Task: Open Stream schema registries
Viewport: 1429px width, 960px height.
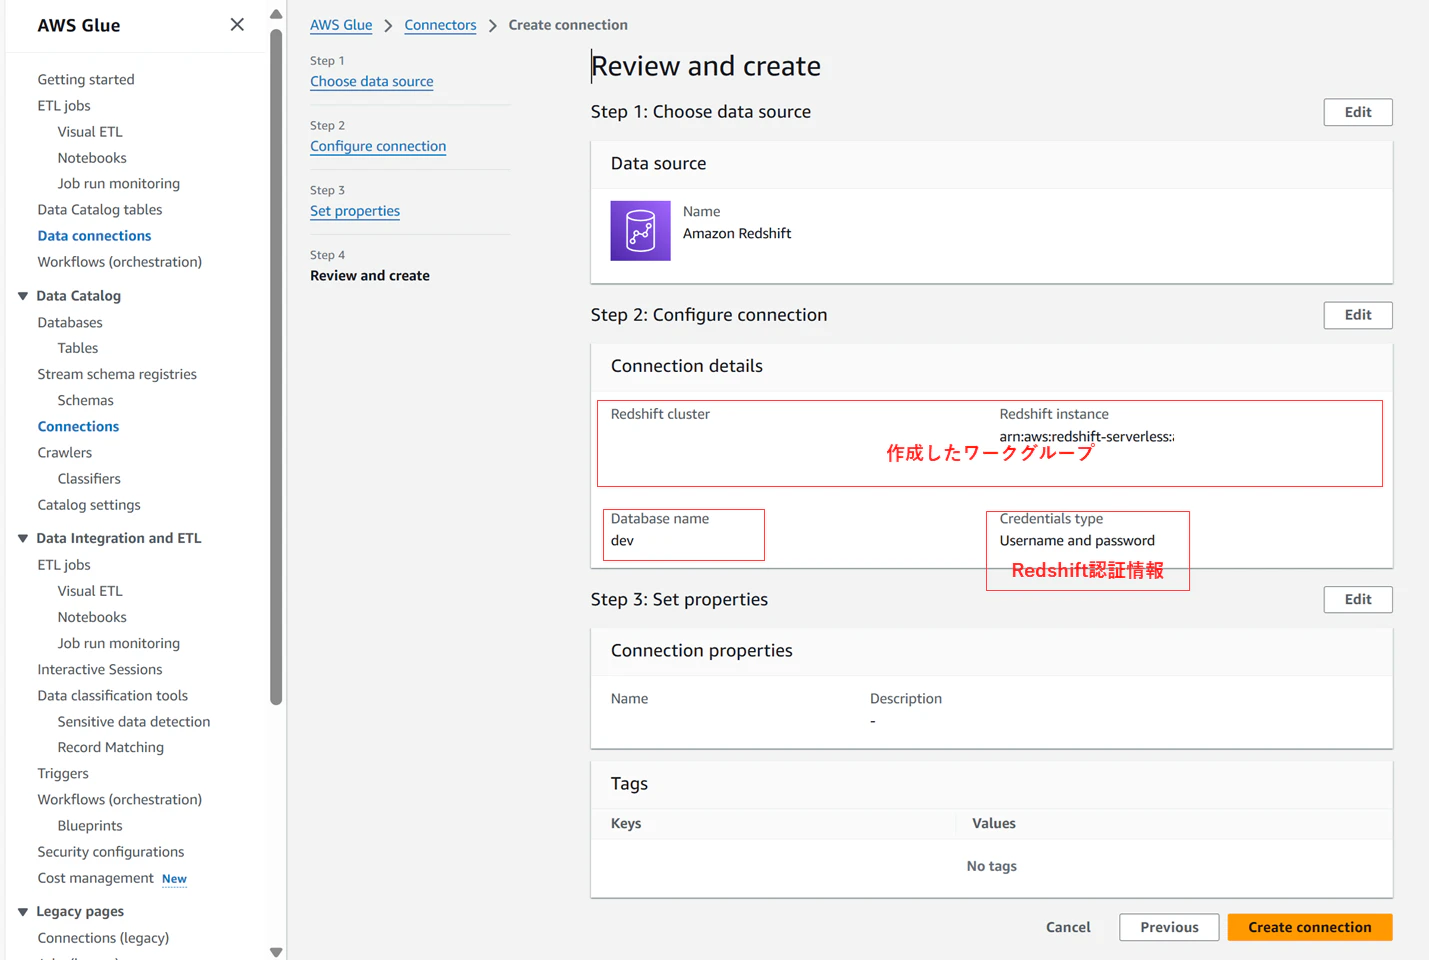Action: pos(117,374)
